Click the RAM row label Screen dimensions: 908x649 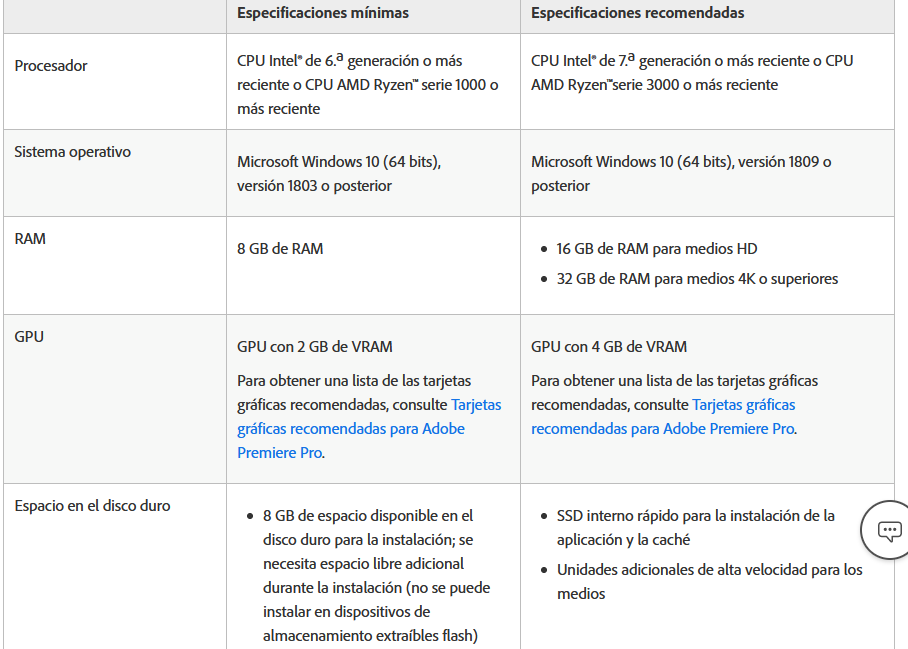coord(30,239)
